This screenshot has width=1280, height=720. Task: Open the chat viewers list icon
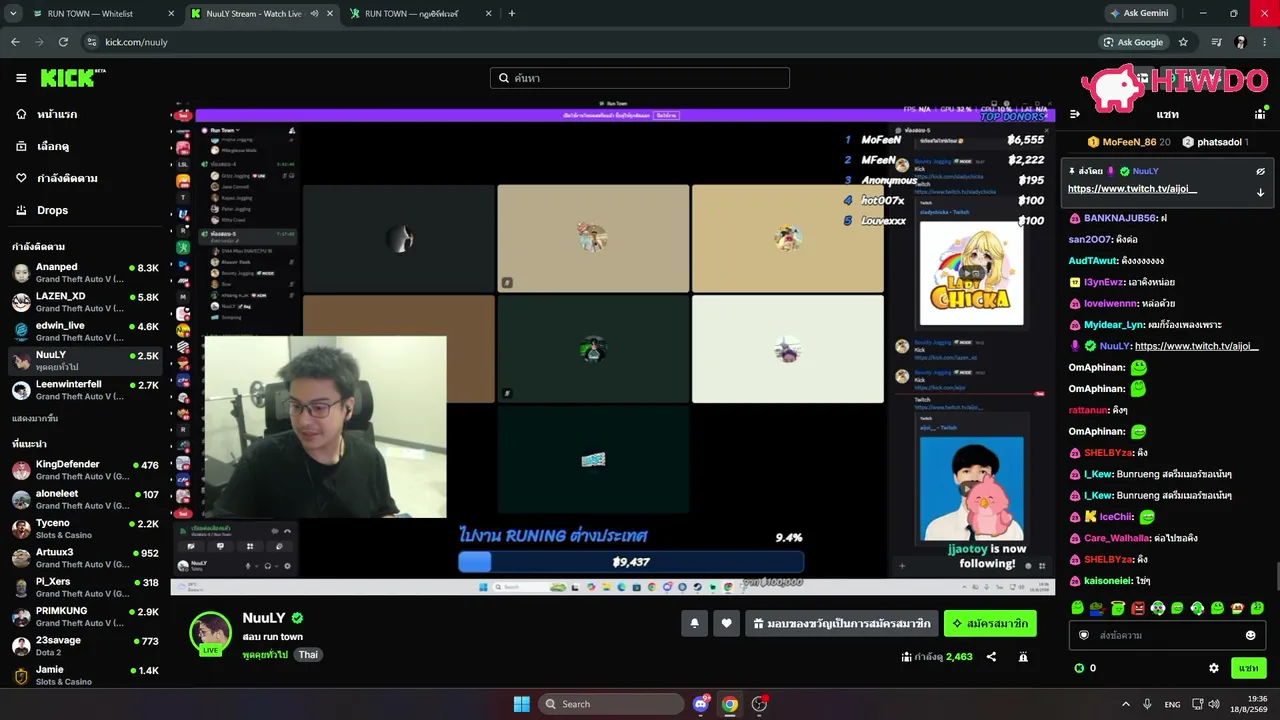(x=1260, y=114)
